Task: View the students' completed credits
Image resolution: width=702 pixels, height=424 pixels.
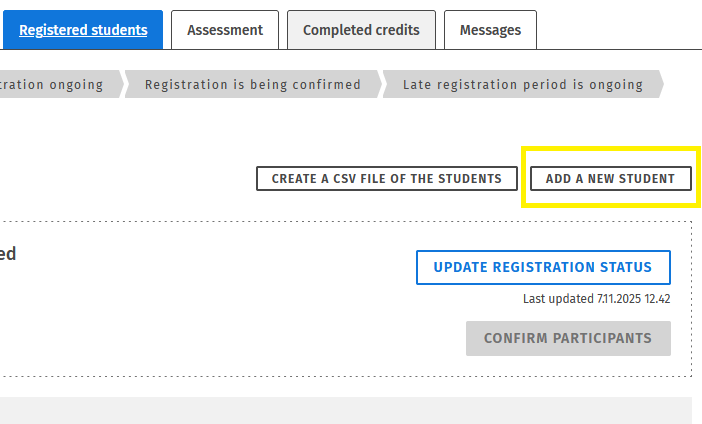Action: pos(361,30)
